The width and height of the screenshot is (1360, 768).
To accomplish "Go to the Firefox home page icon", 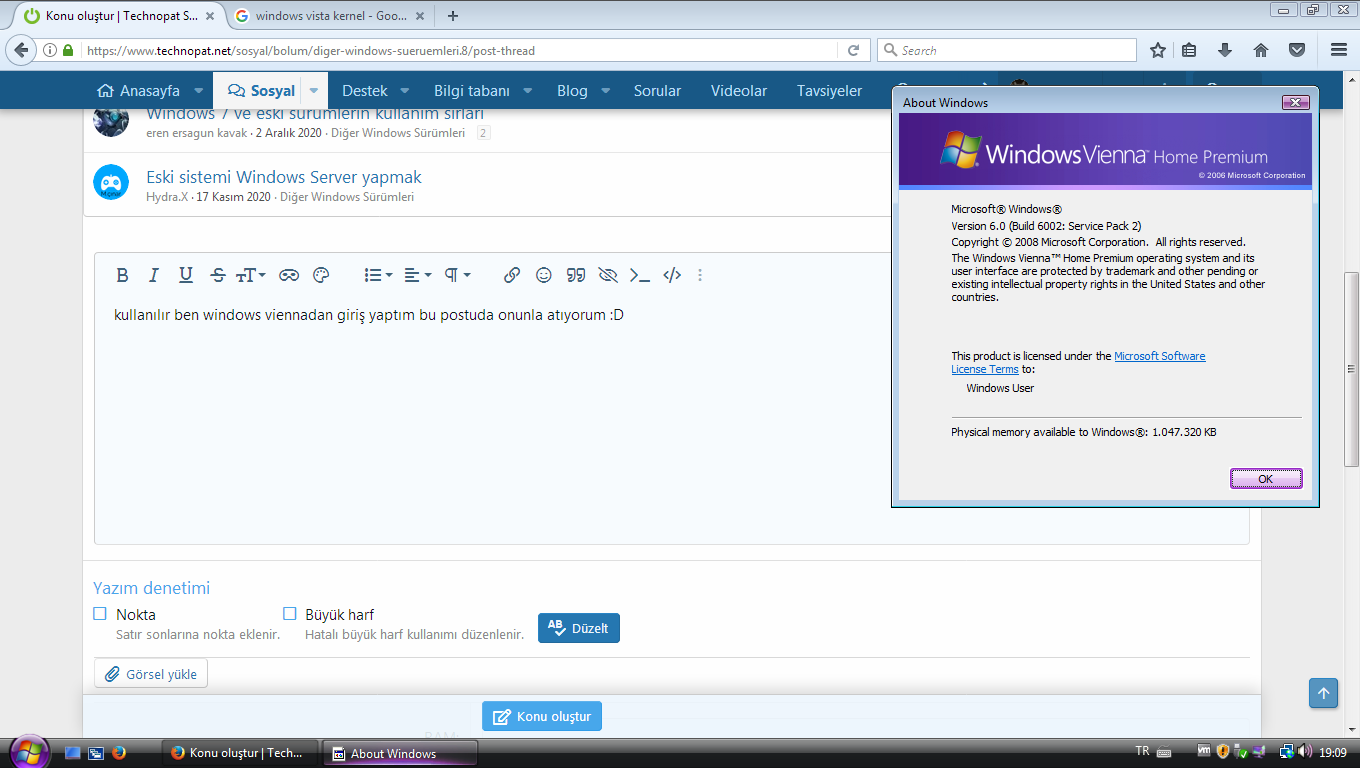I will tap(1261, 50).
